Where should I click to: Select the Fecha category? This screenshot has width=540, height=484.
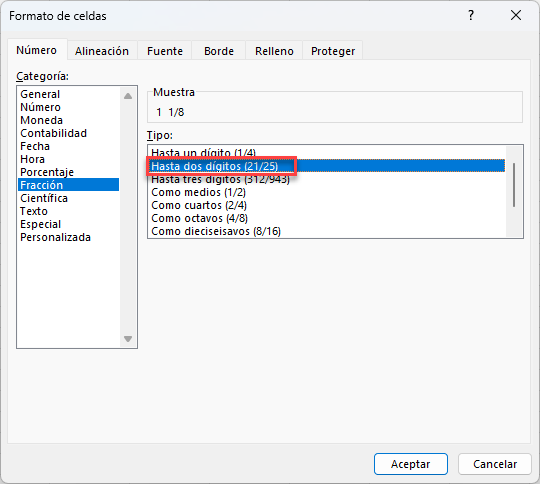pyautogui.click(x=69, y=146)
